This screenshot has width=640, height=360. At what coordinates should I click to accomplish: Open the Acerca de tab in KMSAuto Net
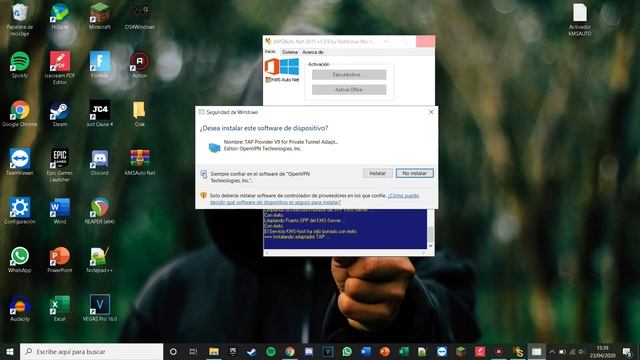(313, 52)
